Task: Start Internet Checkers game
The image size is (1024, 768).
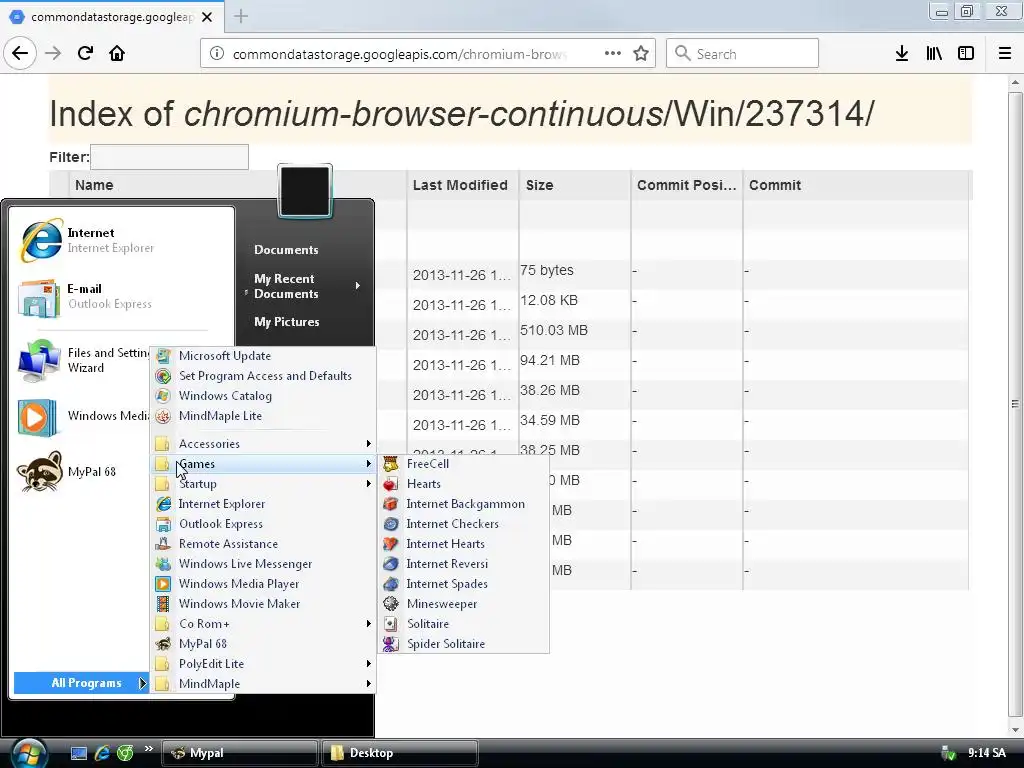Action: click(x=464, y=524)
